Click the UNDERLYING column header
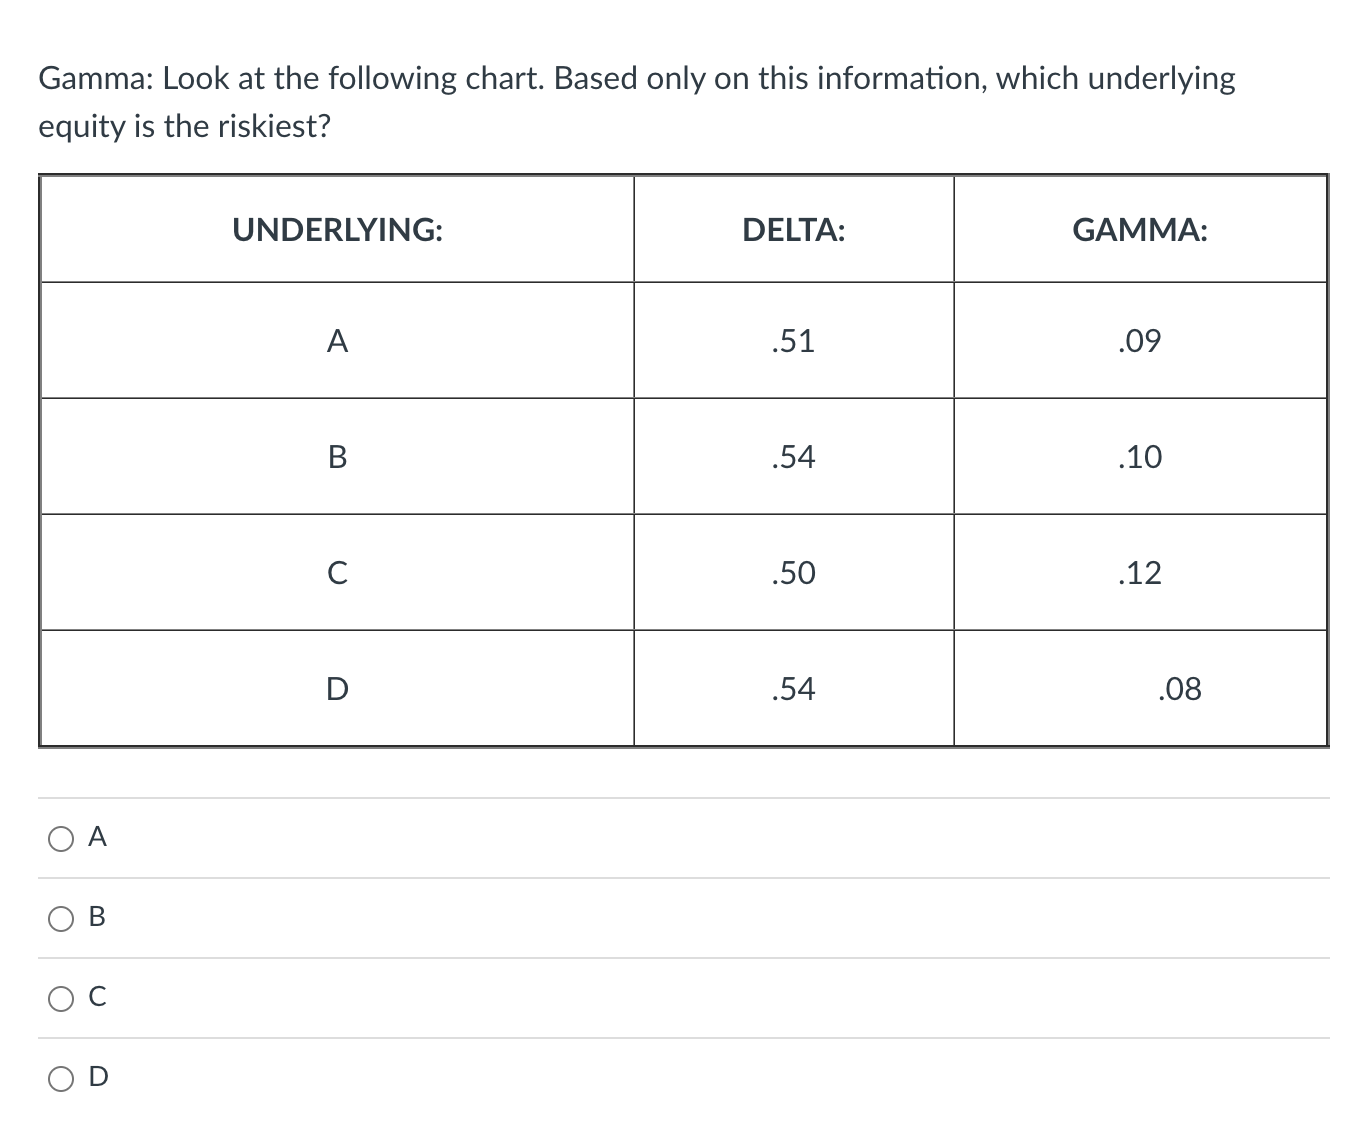Viewport: 1352px width, 1146px height. pyautogui.click(x=338, y=229)
